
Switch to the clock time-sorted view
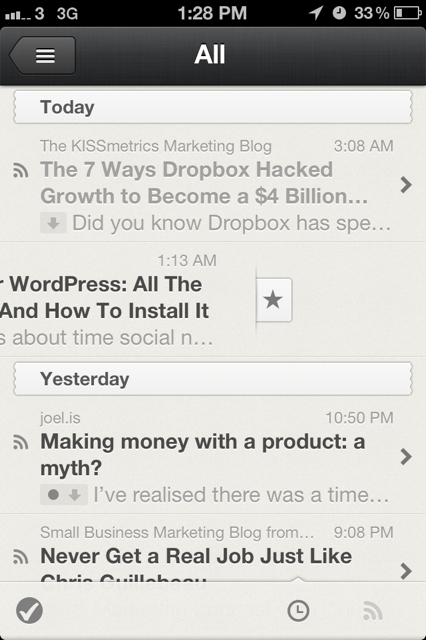pos(298,611)
